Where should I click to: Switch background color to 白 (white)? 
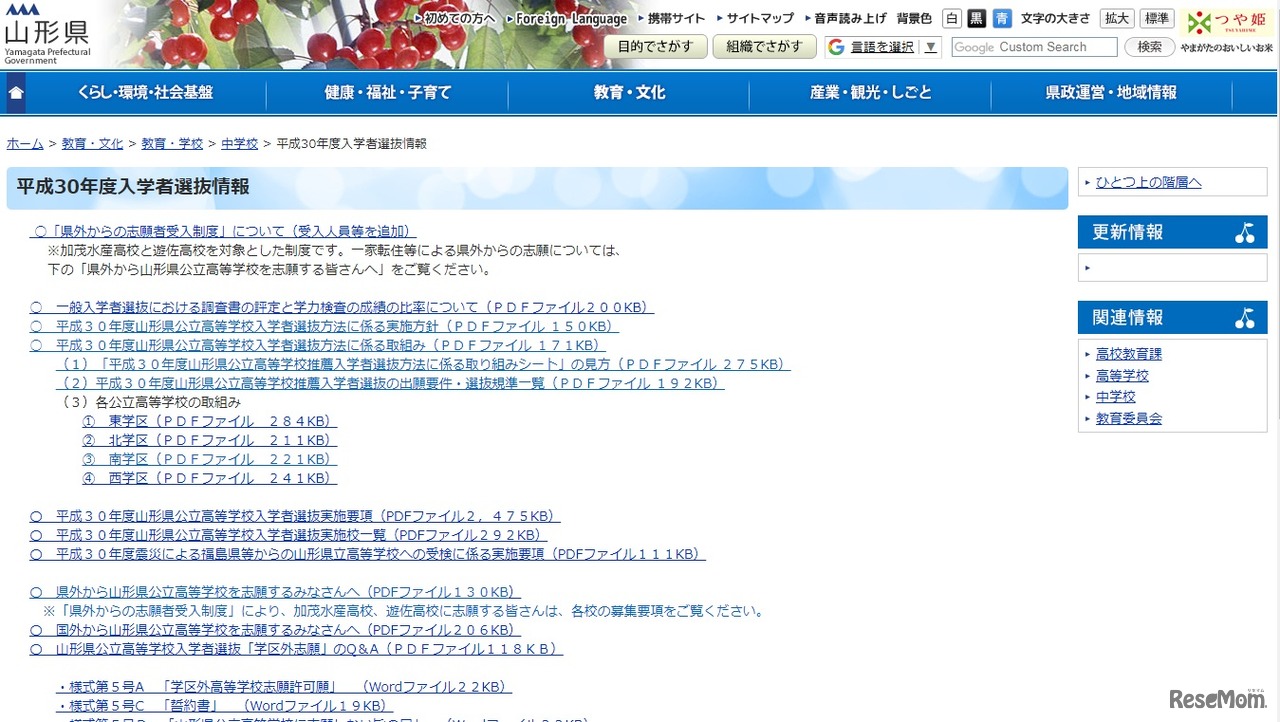[x=952, y=17]
